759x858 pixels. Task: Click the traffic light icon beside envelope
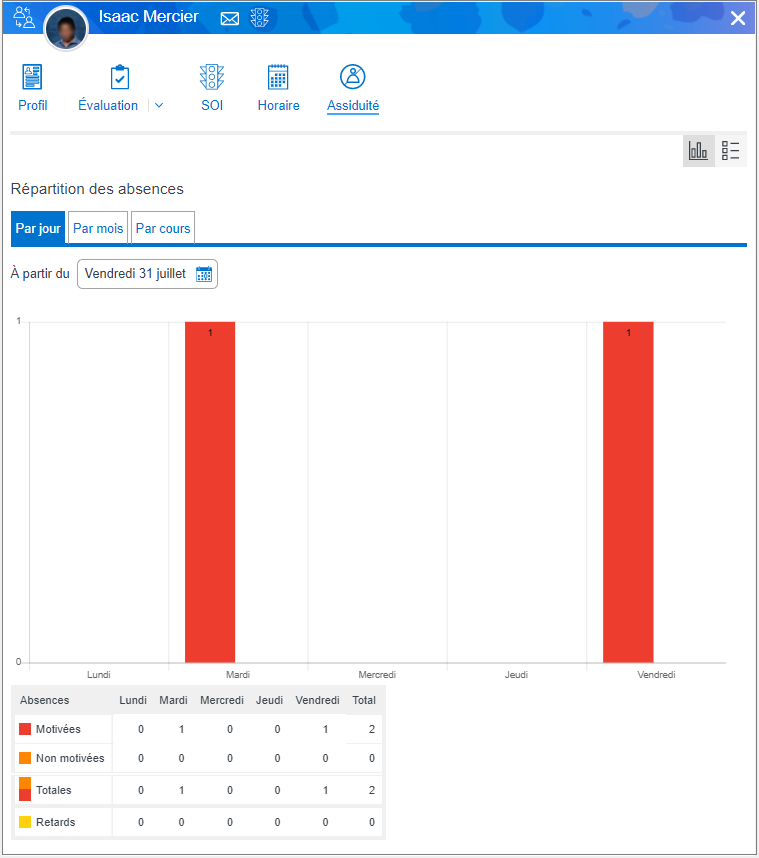[x=260, y=18]
